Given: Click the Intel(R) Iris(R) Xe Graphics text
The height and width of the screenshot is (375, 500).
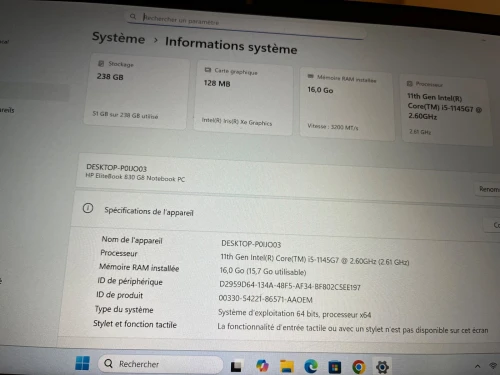Looking at the screenshot, I should tap(237, 121).
